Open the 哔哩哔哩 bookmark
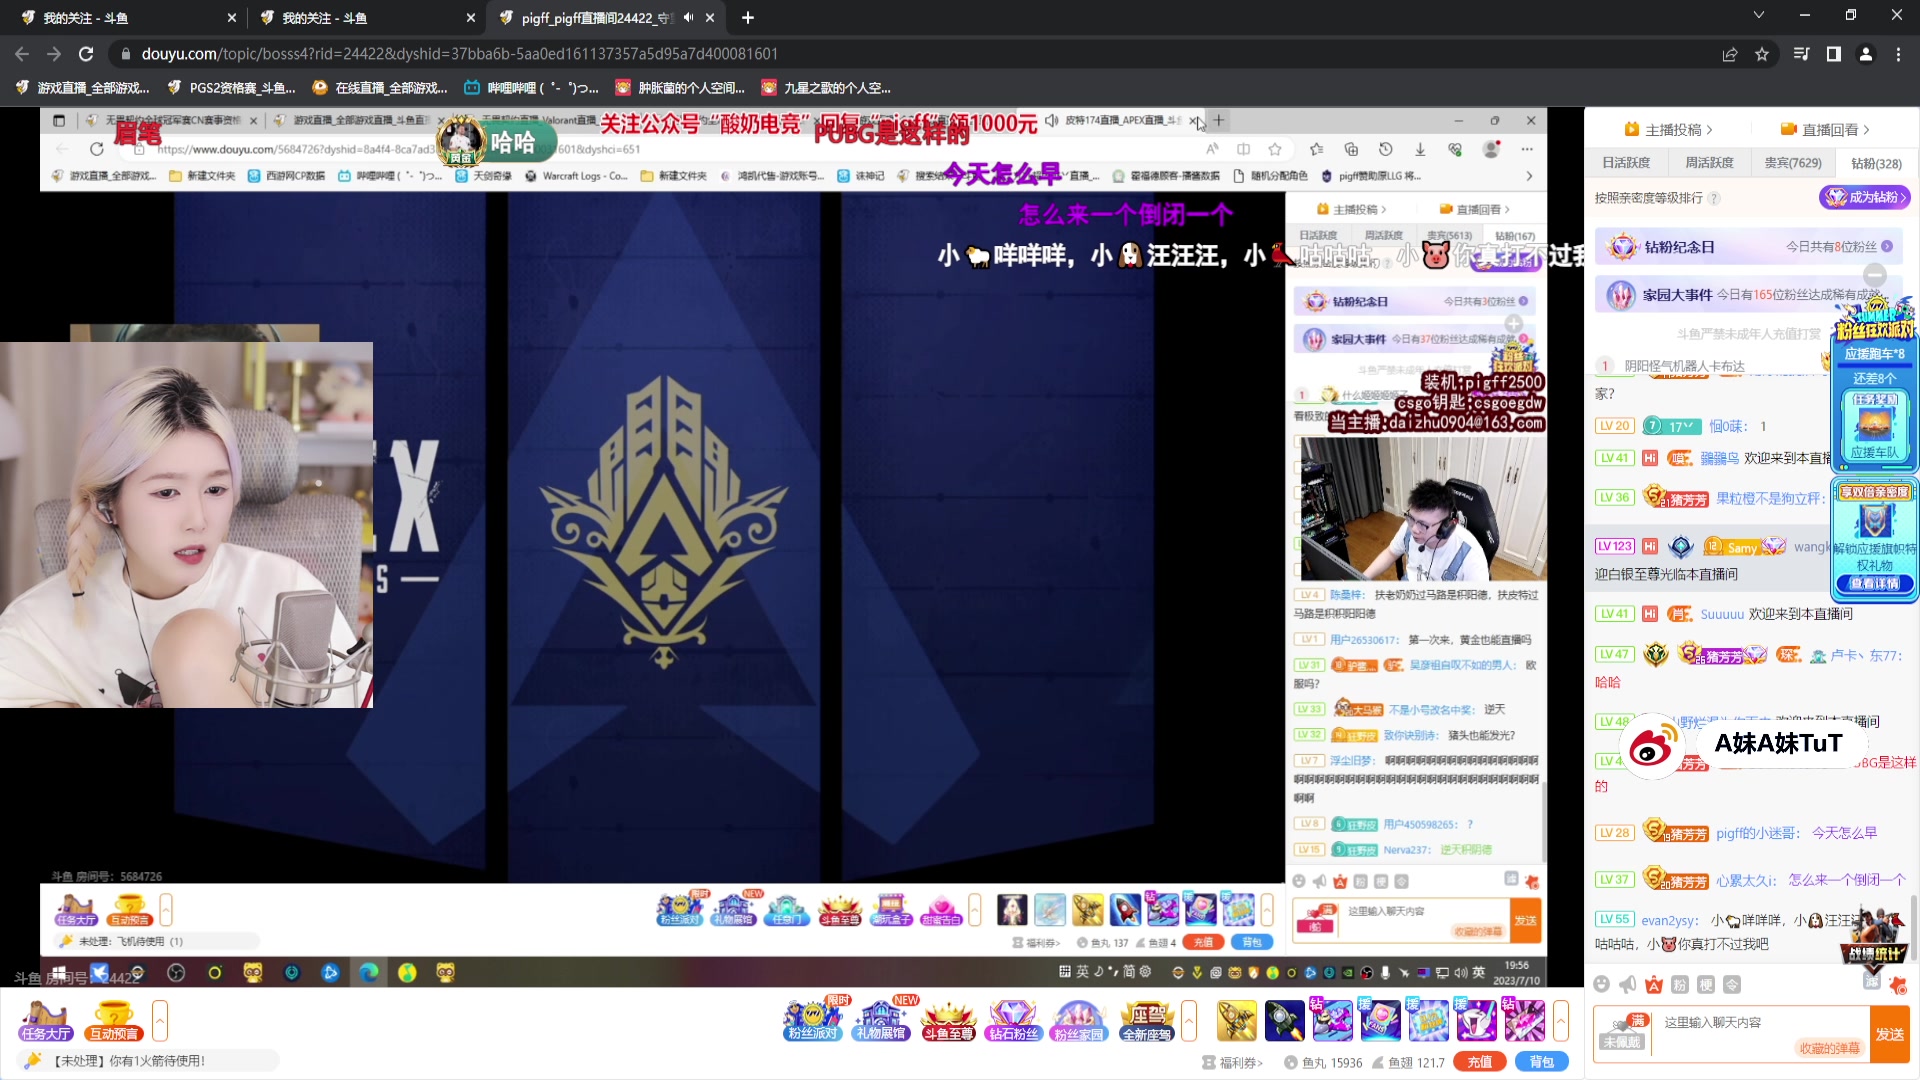Image resolution: width=1920 pixels, height=1080 pixels. click(531, 88)
